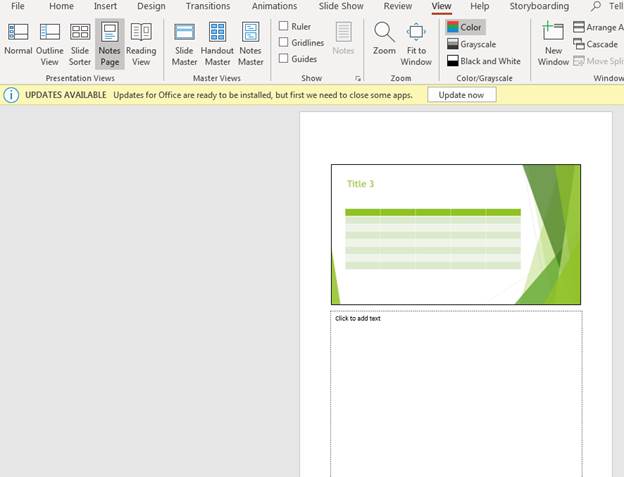Open the Review tab
Screen dimensions: 624x477
coord(398,6)
